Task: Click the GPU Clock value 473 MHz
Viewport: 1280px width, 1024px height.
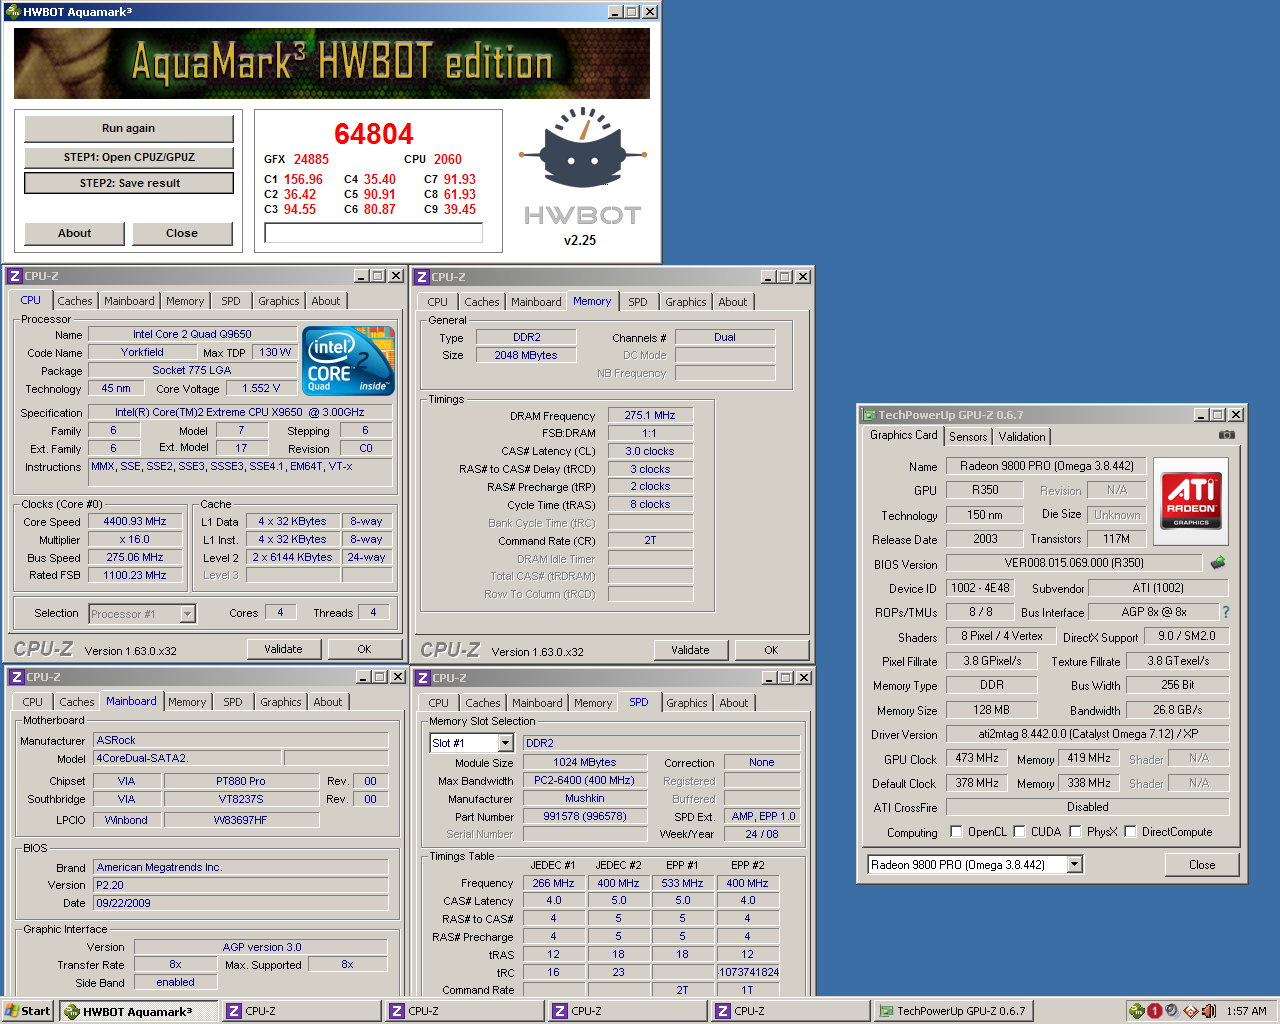Action: click(977, 758)
